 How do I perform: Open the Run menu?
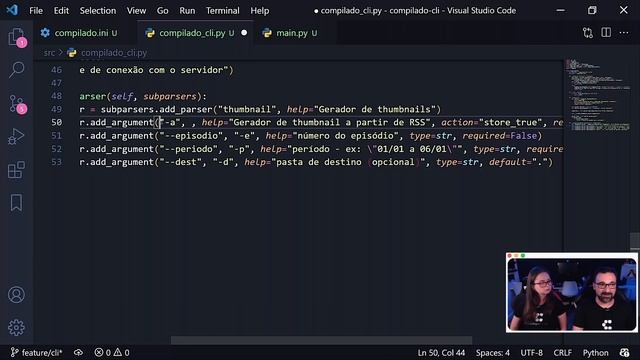click(x=187, y=11)
